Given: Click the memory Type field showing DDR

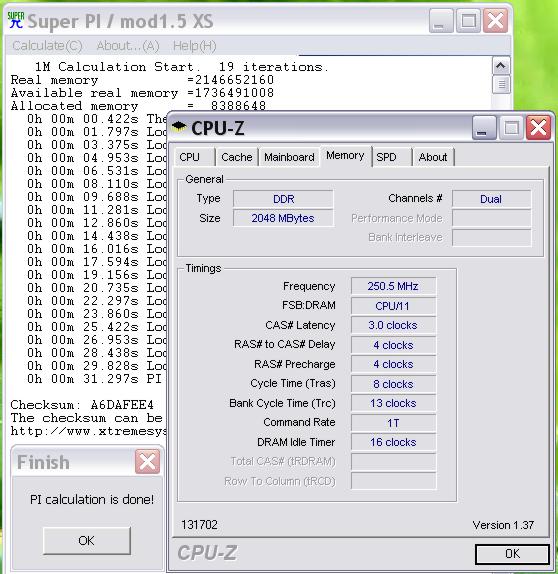Looking at the screenshot, I should coord(283,199).
